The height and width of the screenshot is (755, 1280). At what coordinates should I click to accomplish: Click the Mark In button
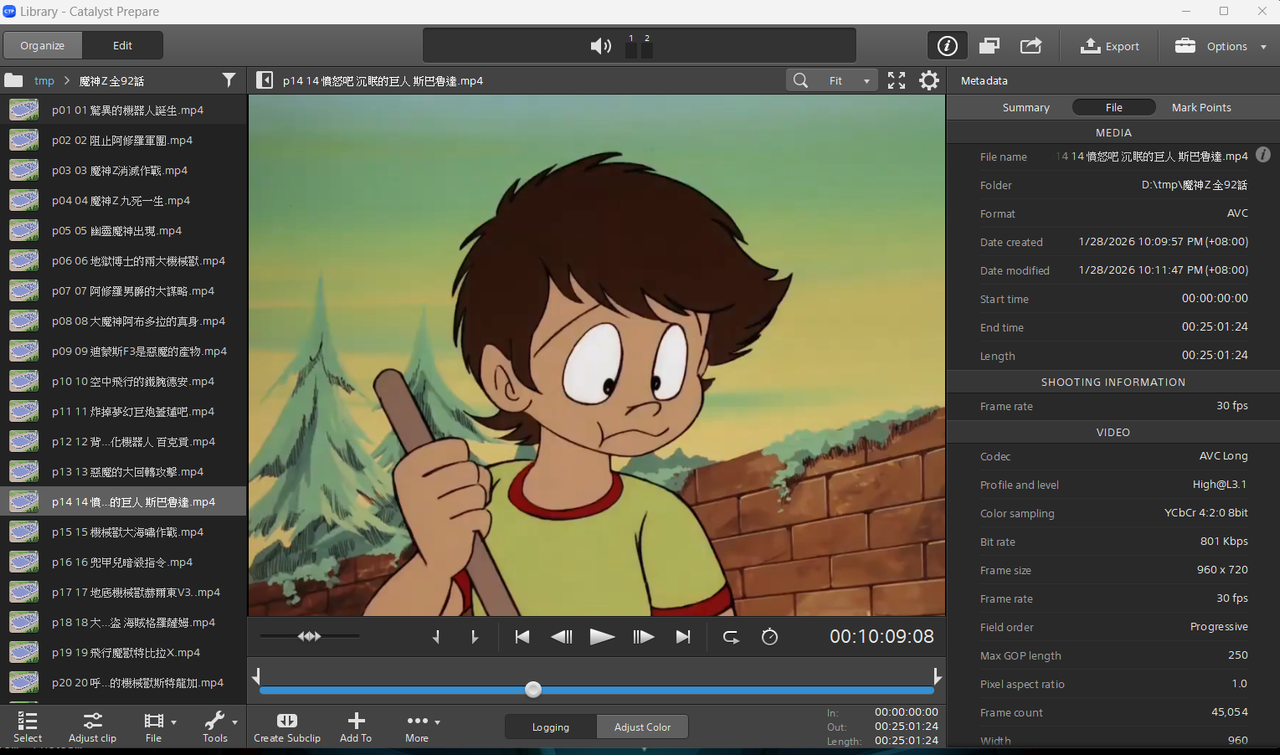click(x=436, y=637)
